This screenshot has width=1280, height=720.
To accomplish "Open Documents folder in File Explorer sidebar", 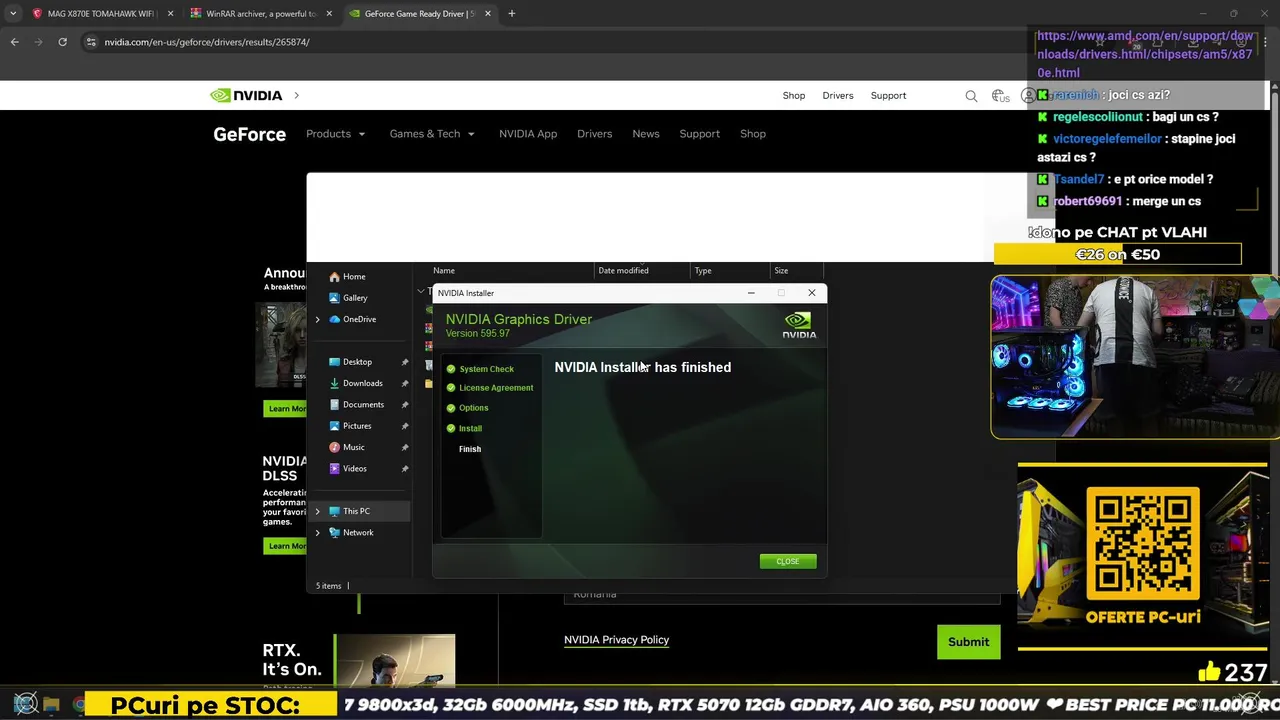I will pyautogui.click(x=356, y=405).
